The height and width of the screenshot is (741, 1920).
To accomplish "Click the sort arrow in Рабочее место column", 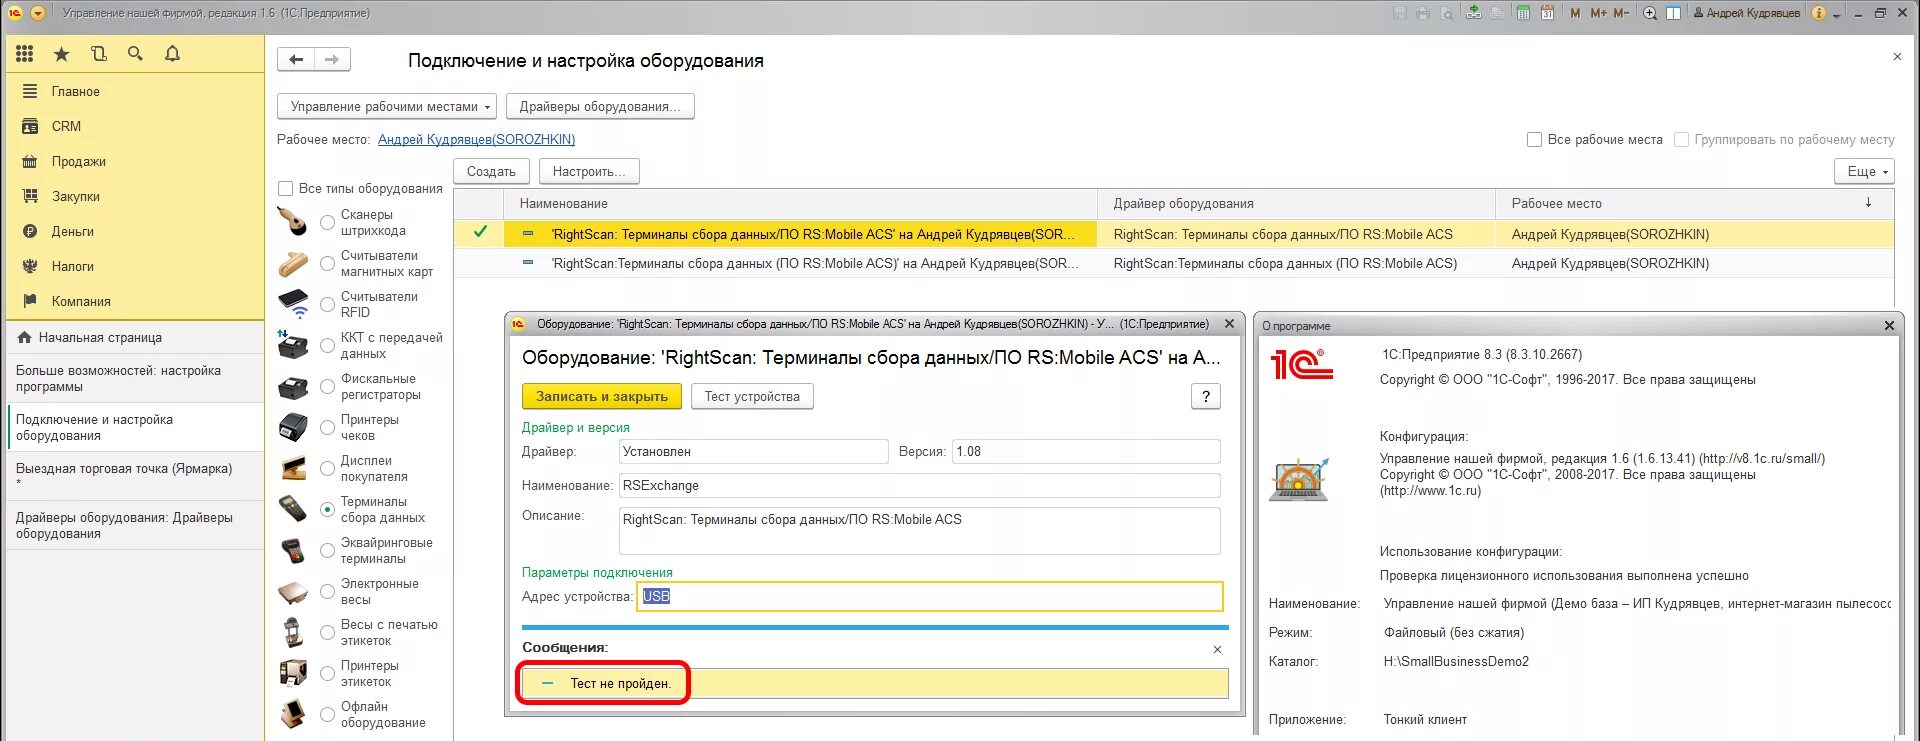I will tap(1868, 202).
